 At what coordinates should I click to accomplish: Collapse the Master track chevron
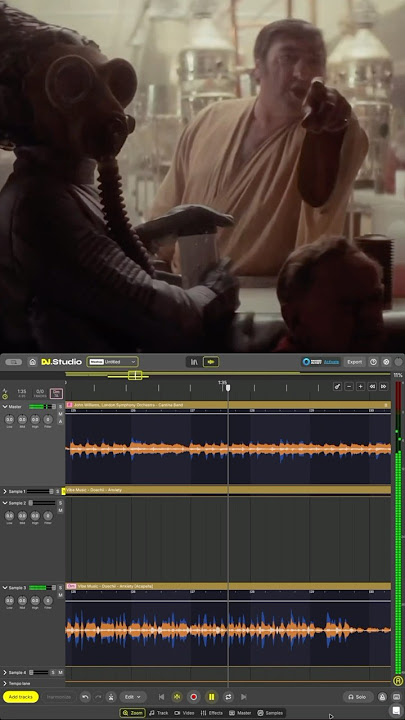5,407
